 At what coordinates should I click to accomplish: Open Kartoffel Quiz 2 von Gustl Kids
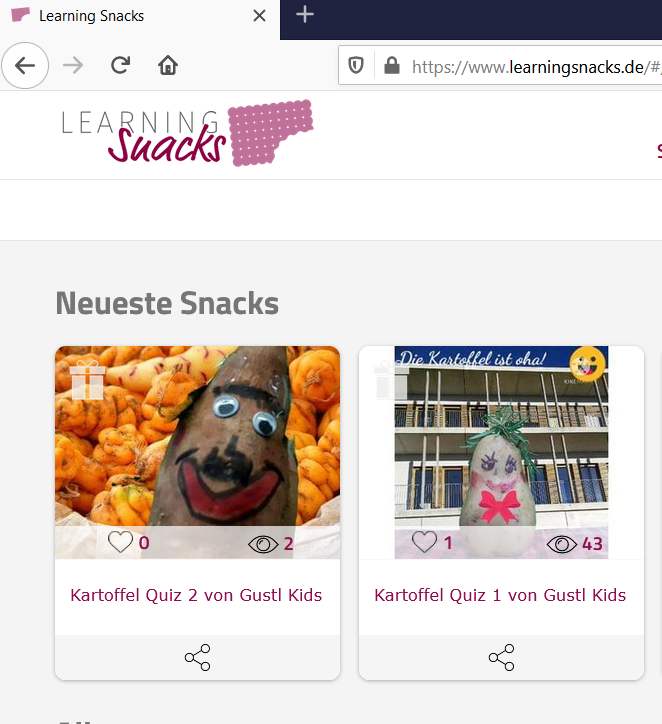click(196, 595)
